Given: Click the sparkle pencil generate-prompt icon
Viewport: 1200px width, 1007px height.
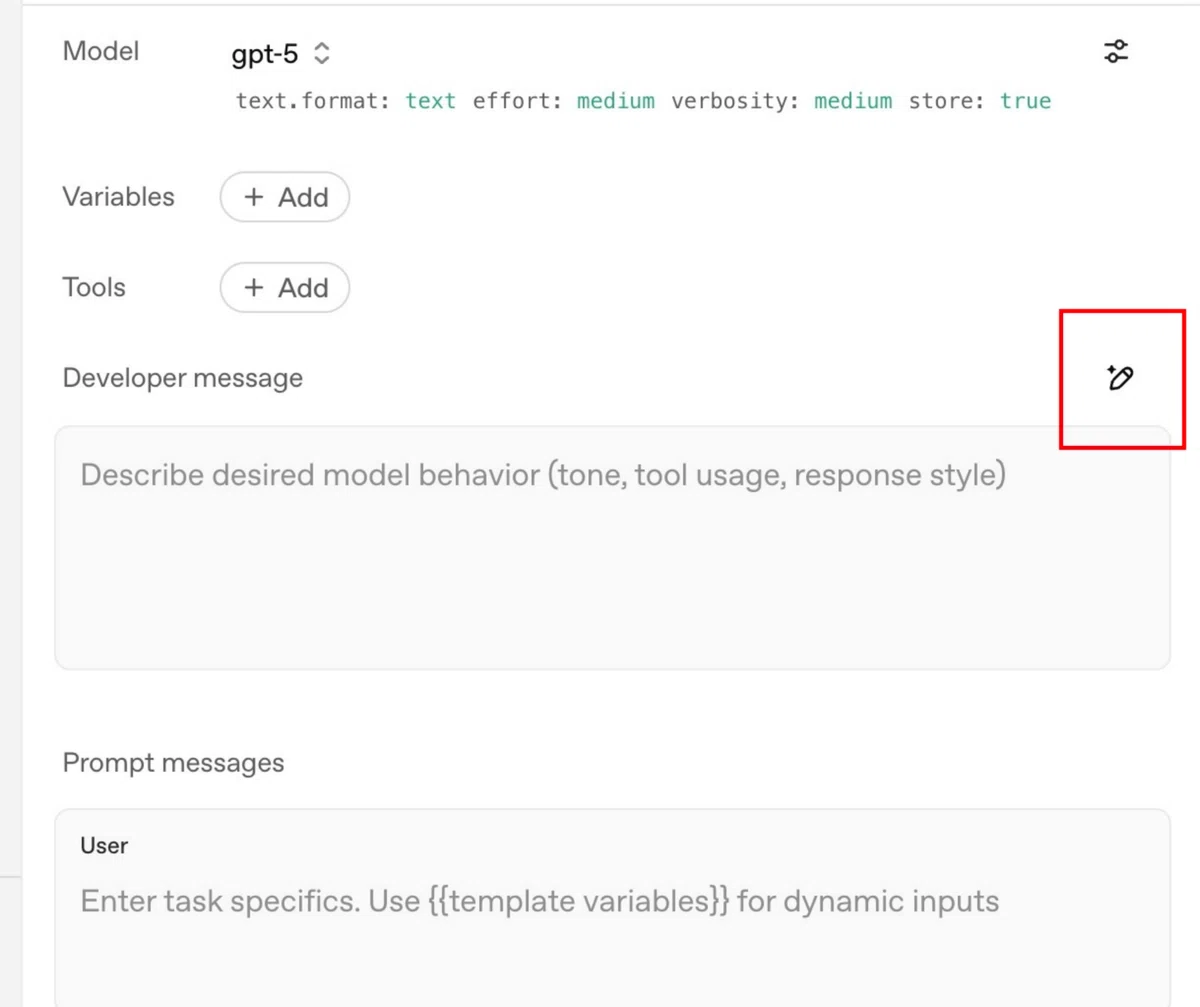Looking at the screenshot, I should (x=1120, y=378).
